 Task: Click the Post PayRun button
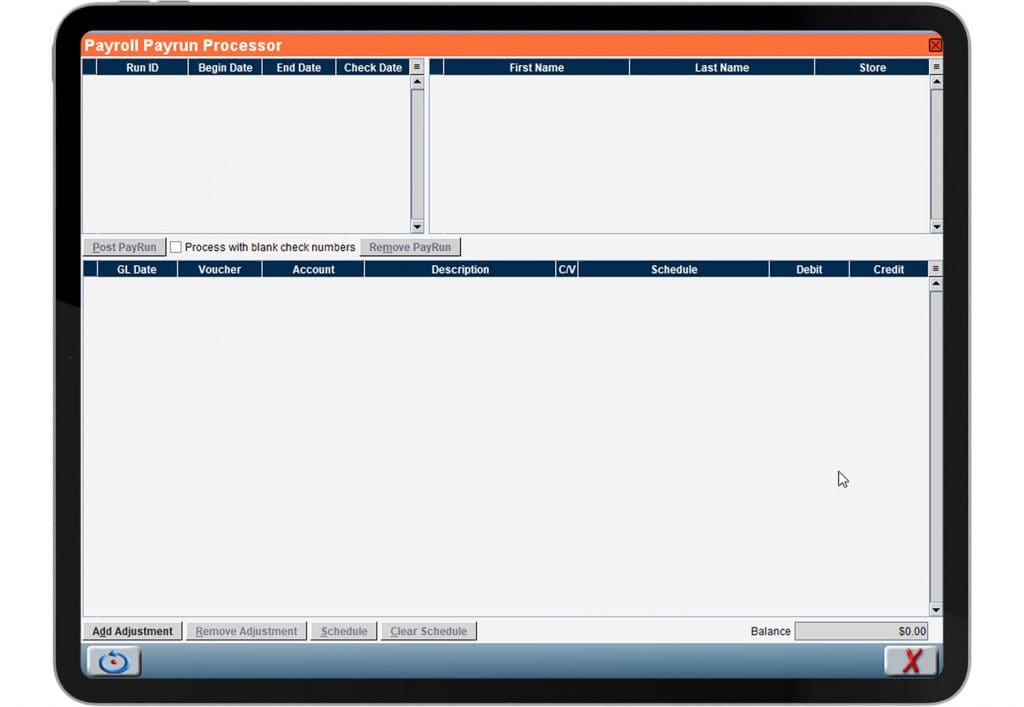pyautogui.click(x=123, y=246)
